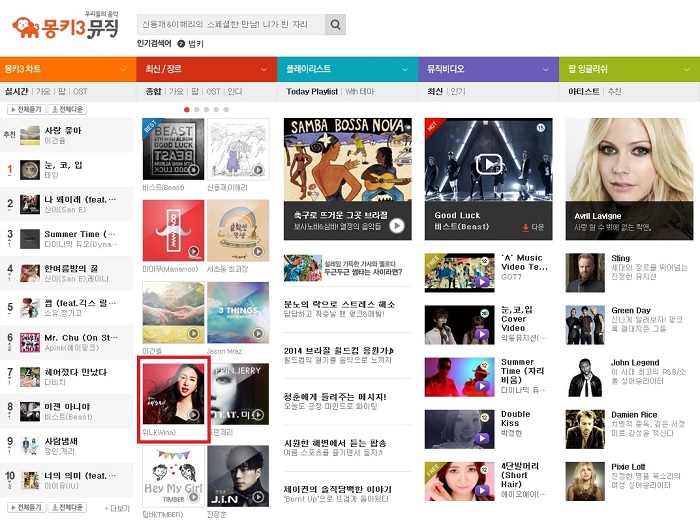This screenshot has width=700, height=525.
Task: Select the fifth carousel dot
Action: click(x=226, y=109)
